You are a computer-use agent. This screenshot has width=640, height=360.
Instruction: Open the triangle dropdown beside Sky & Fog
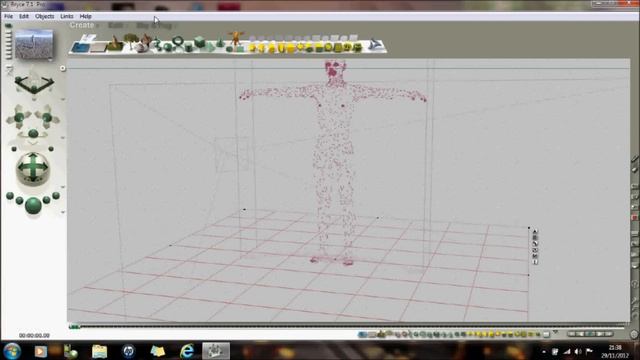click(x=175, y=26)
